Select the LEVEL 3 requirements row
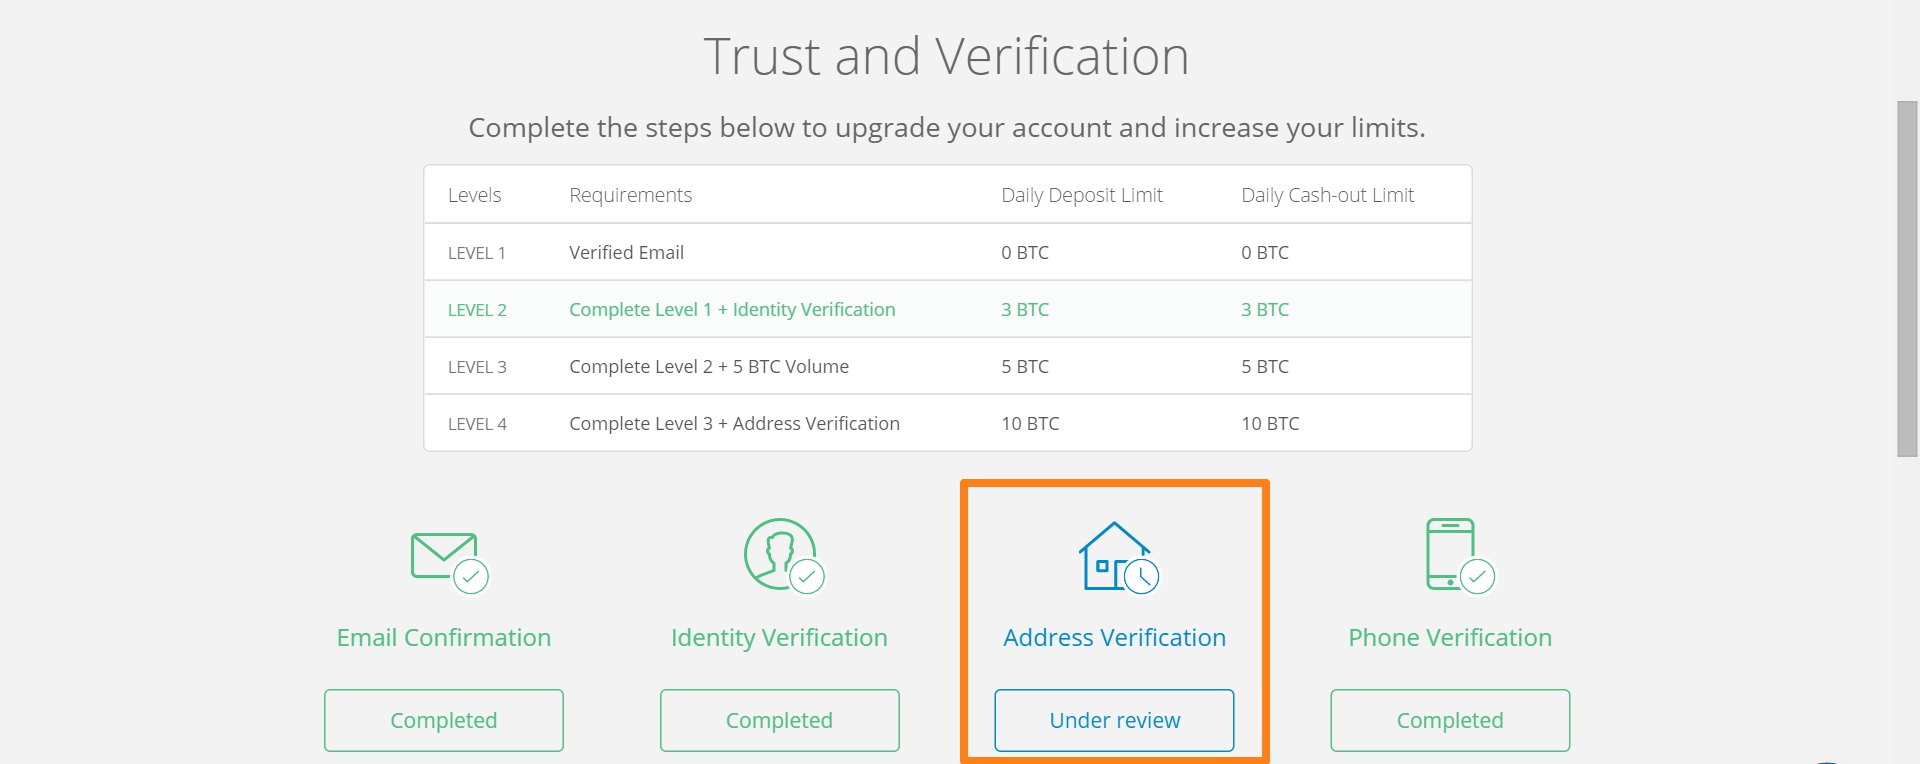The image size is (1920, 764). pyautogui.click(x=948, y=366)
